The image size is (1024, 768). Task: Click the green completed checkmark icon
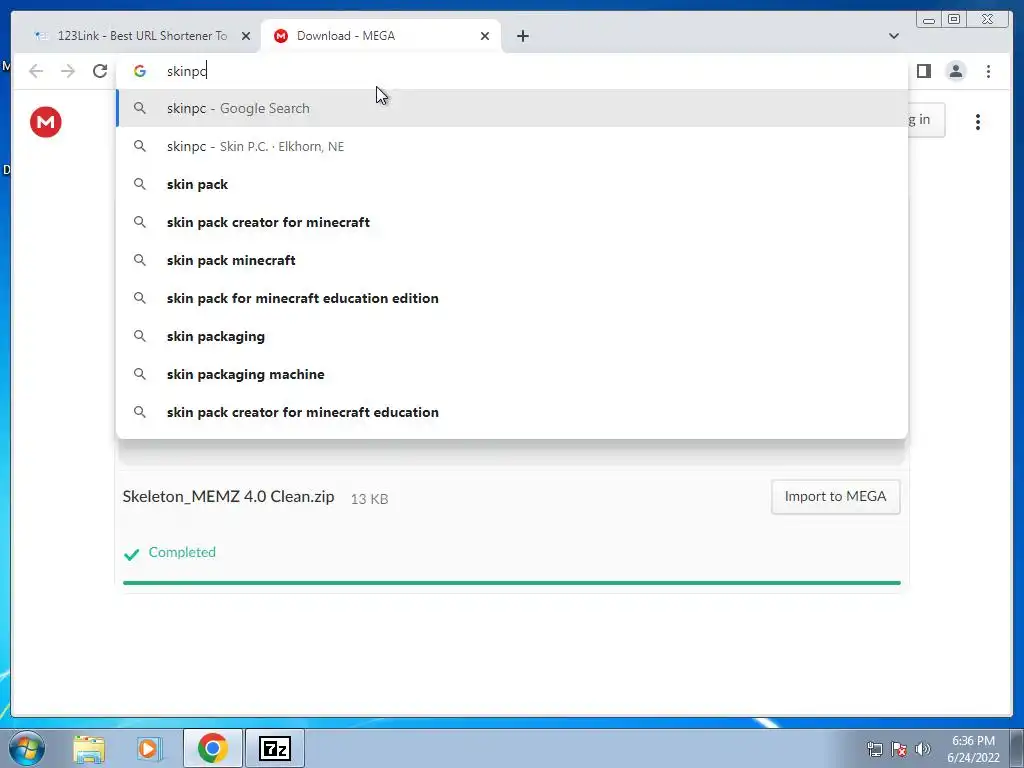click(131, 554)
